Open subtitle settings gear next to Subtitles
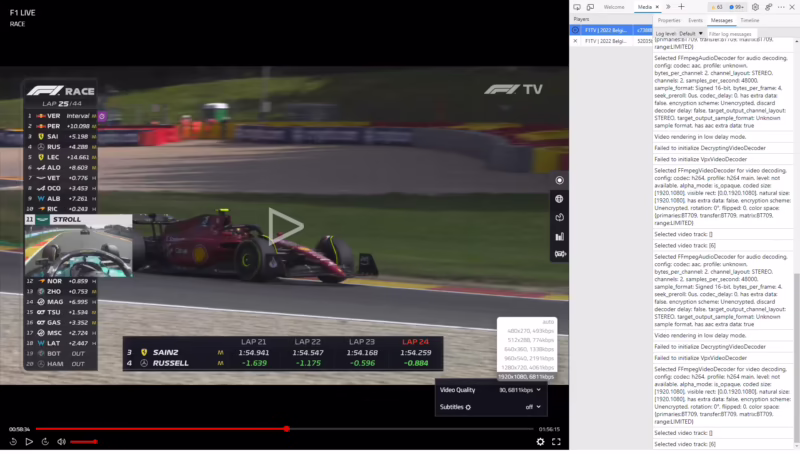This screenshot has width=800, height=454. pyautogui.click(x=468, y=408)
